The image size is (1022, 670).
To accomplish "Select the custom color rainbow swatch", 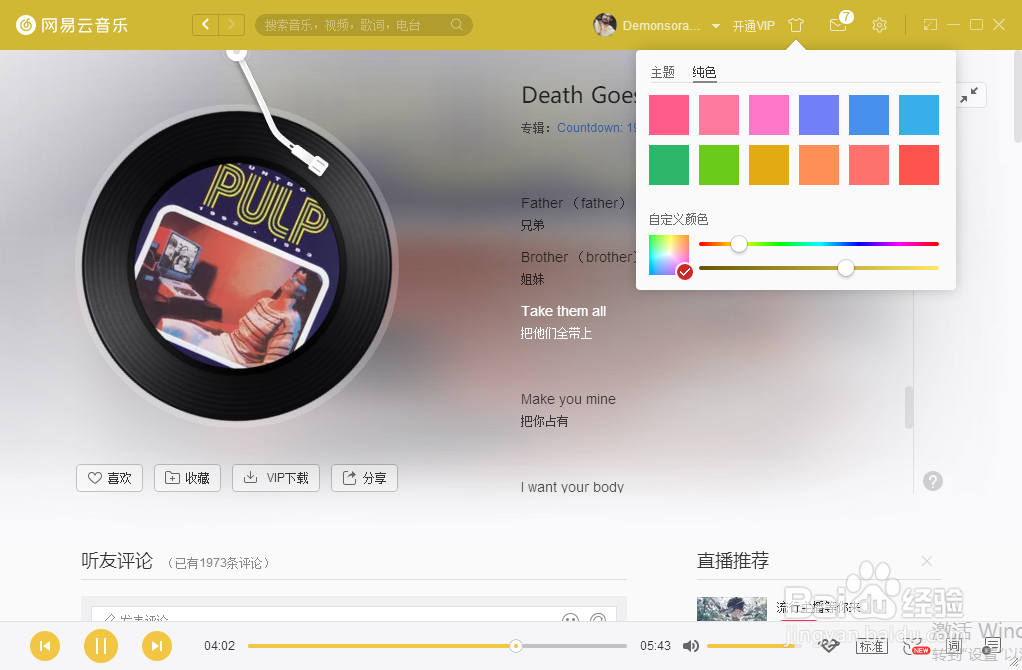I will (x=669, y=255).
